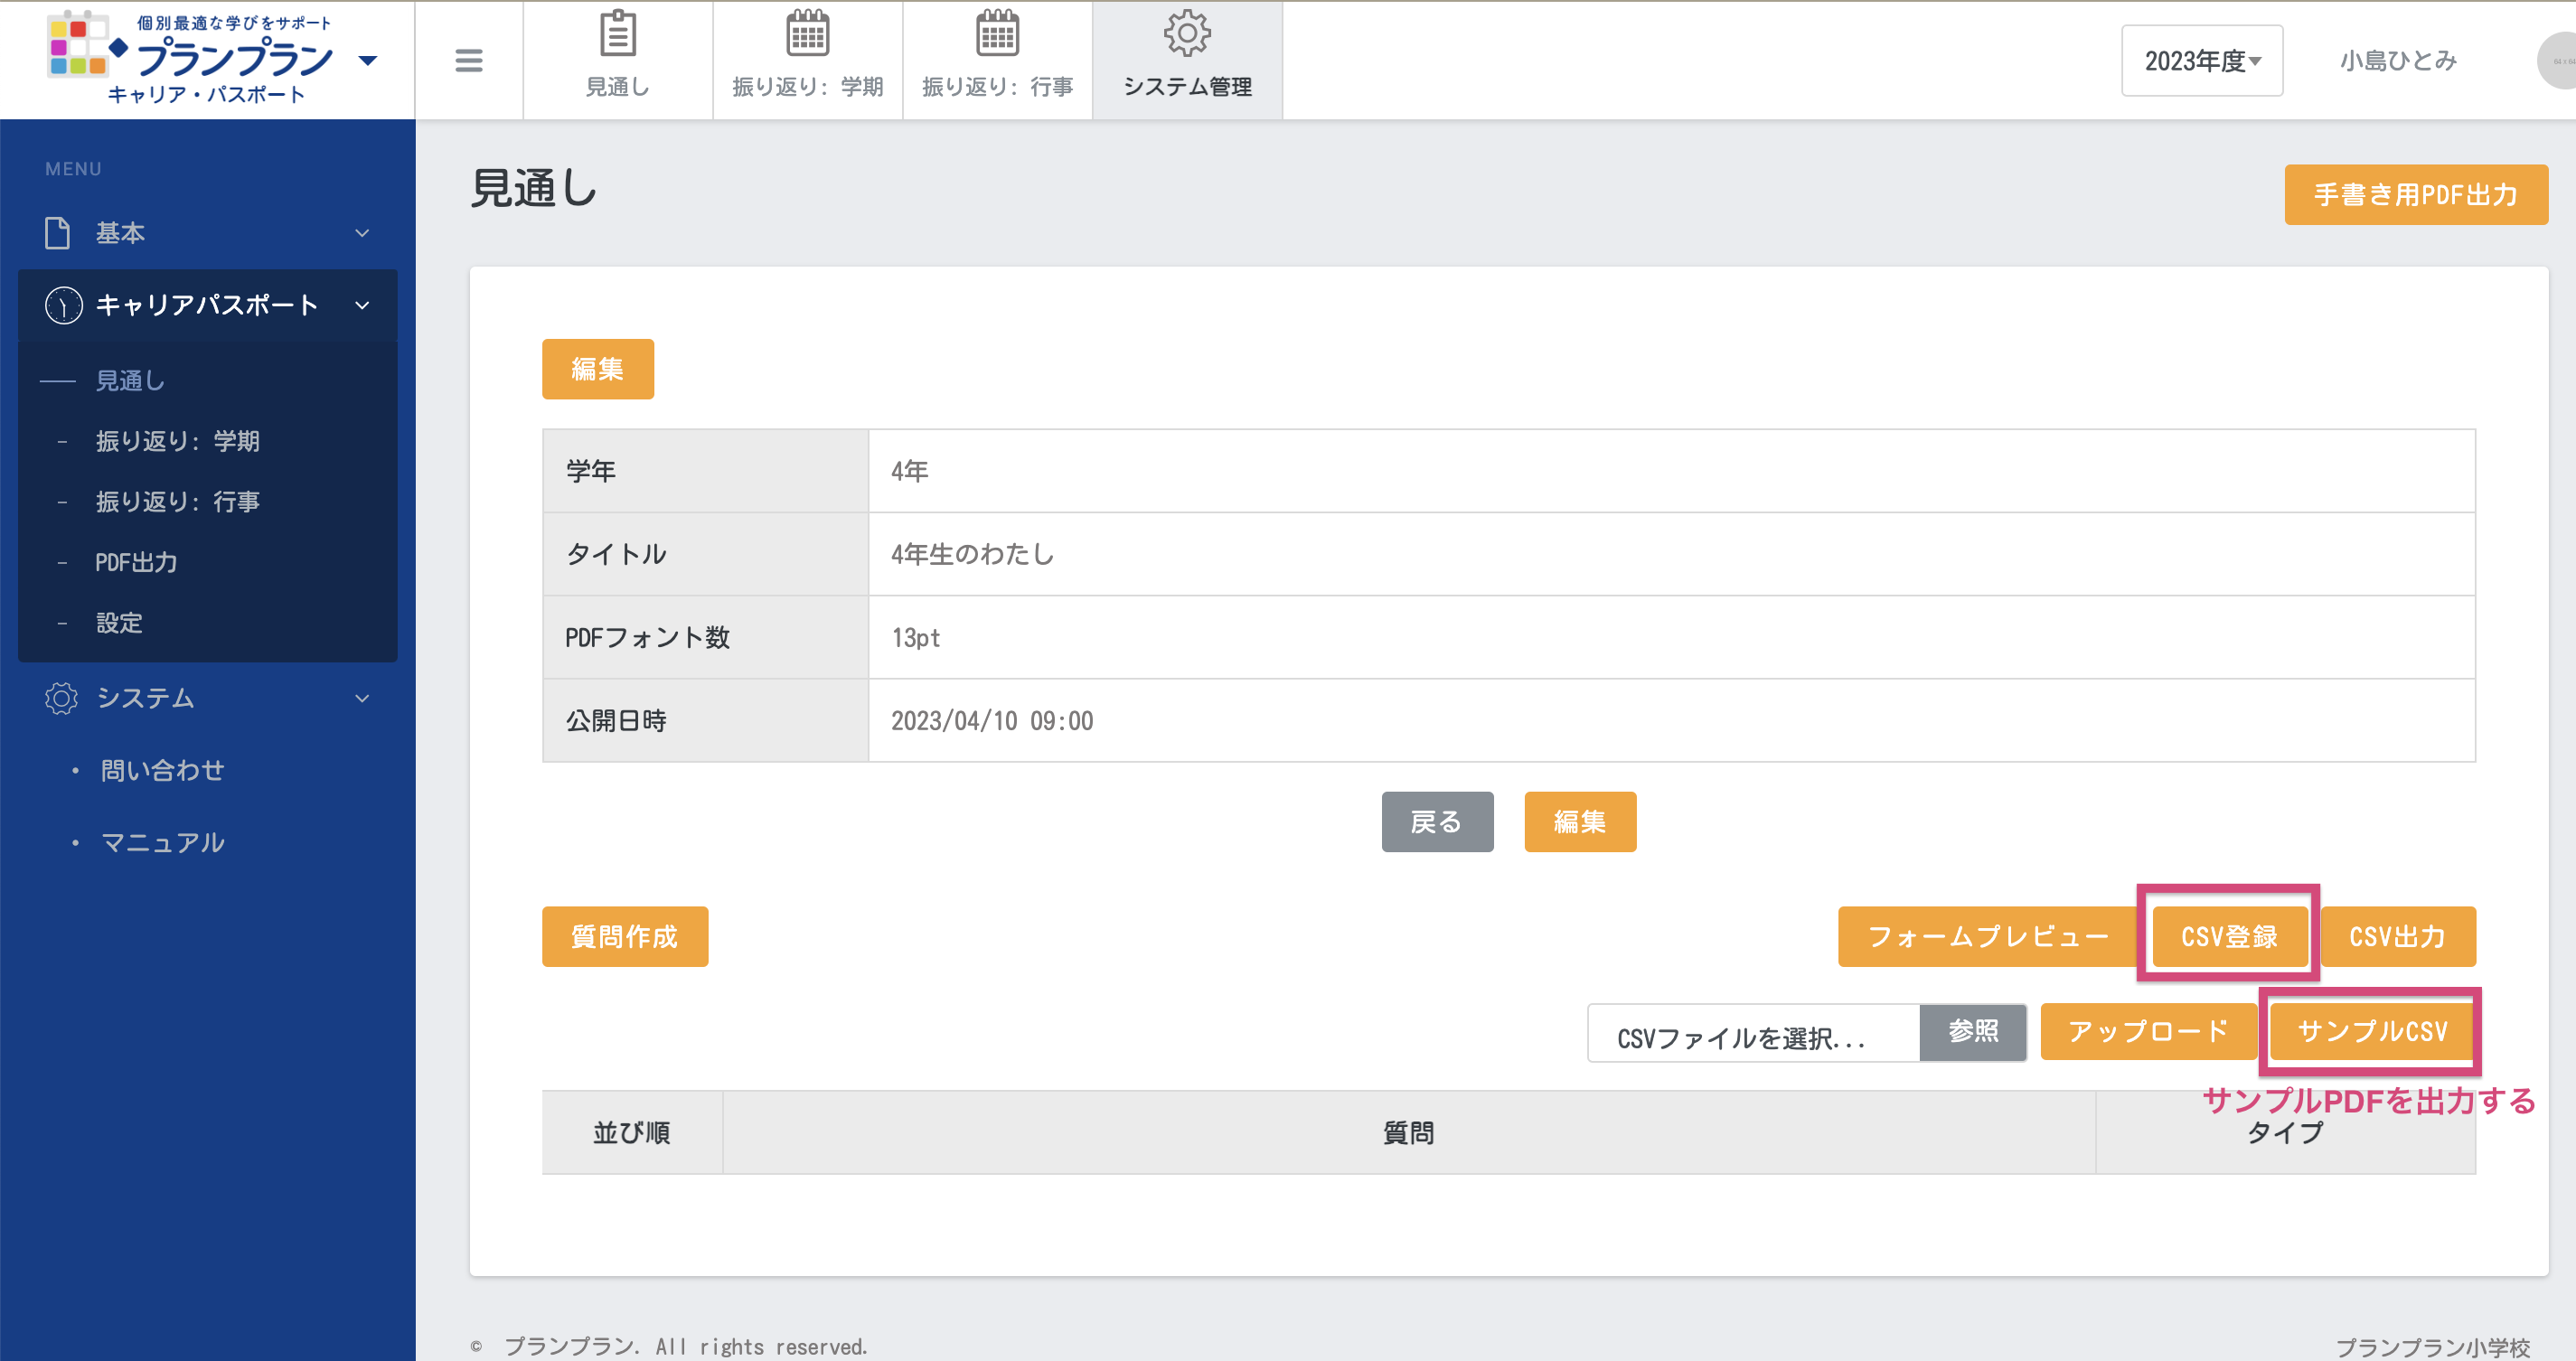The width and height of the screenshot is (2576, 1361).
Task: Click the user avatar in top right
Action: (2560, 60)
